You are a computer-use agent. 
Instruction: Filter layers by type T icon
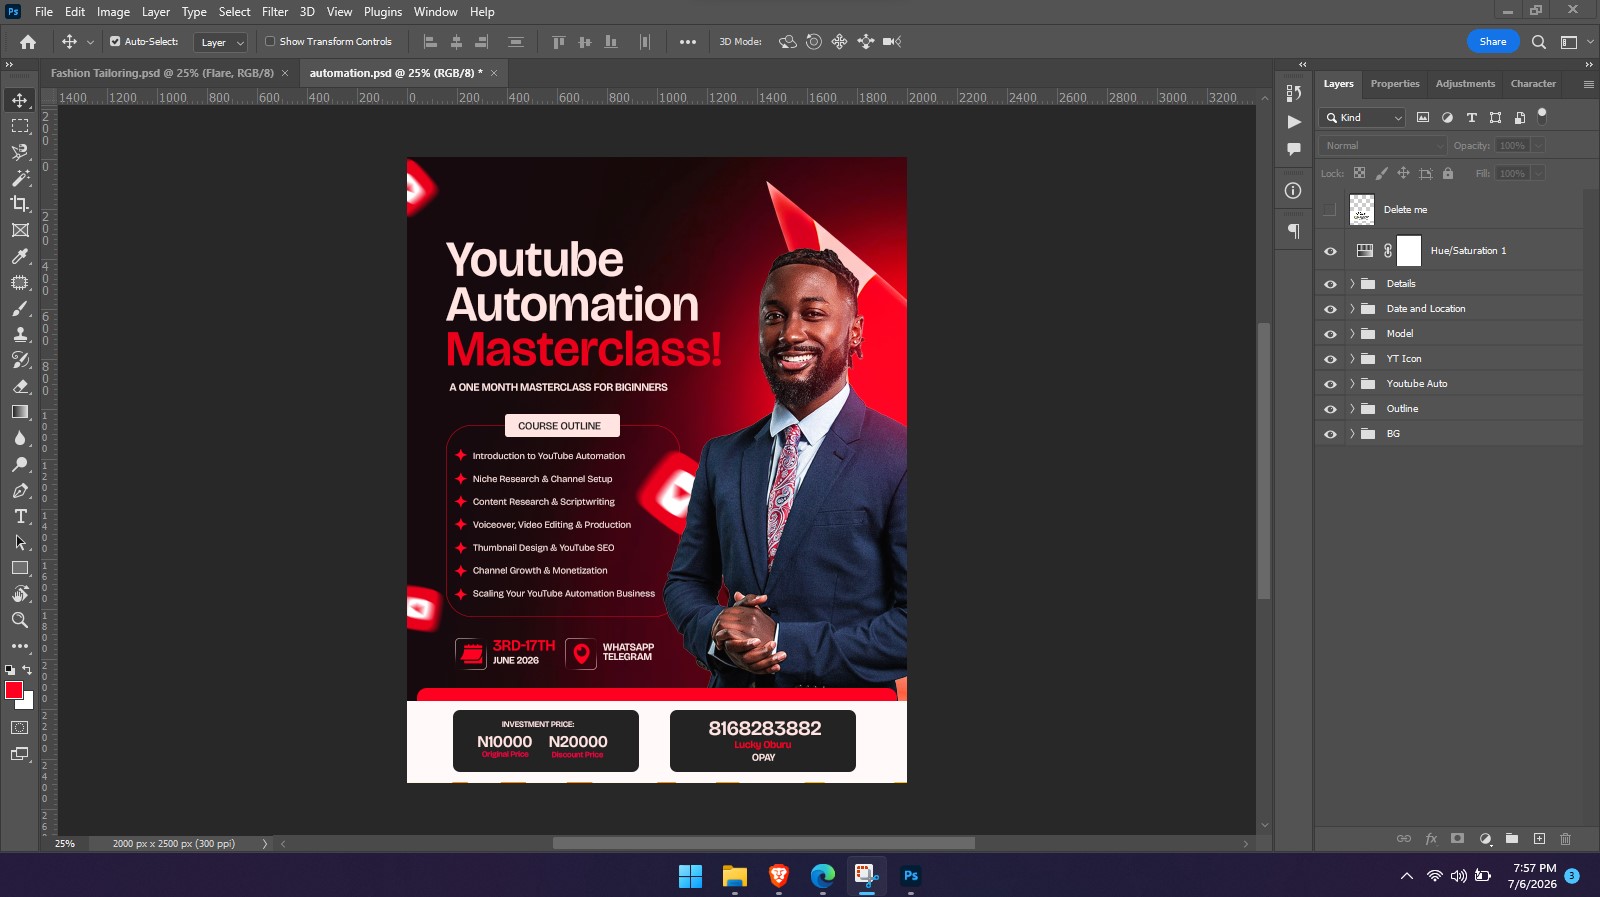tap(1471, 118)
